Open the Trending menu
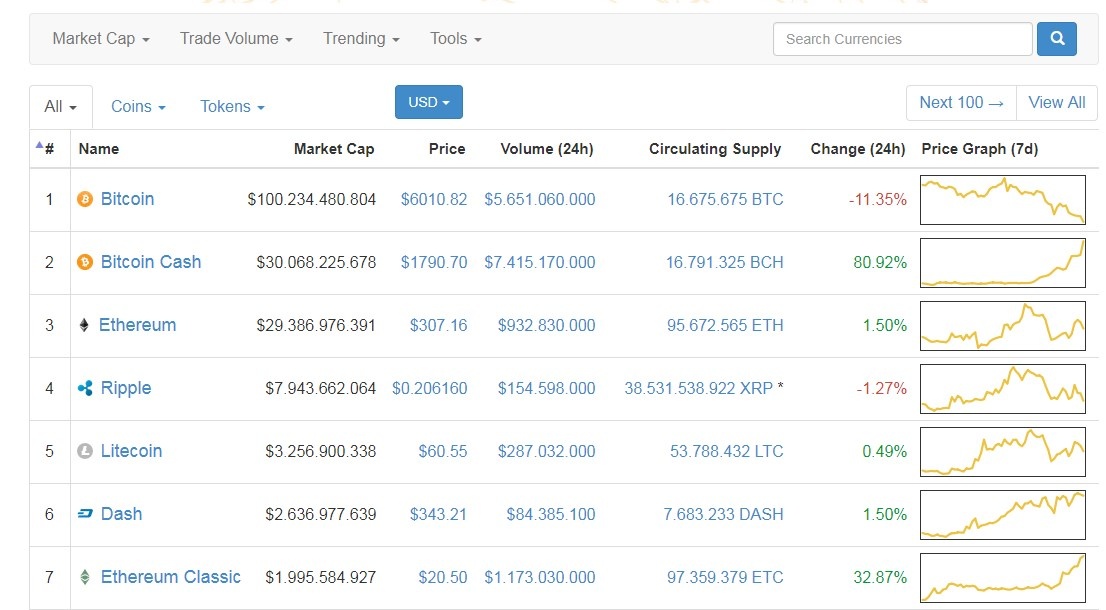The height and width of the screenshot is (610, 1106). point(360,38)
